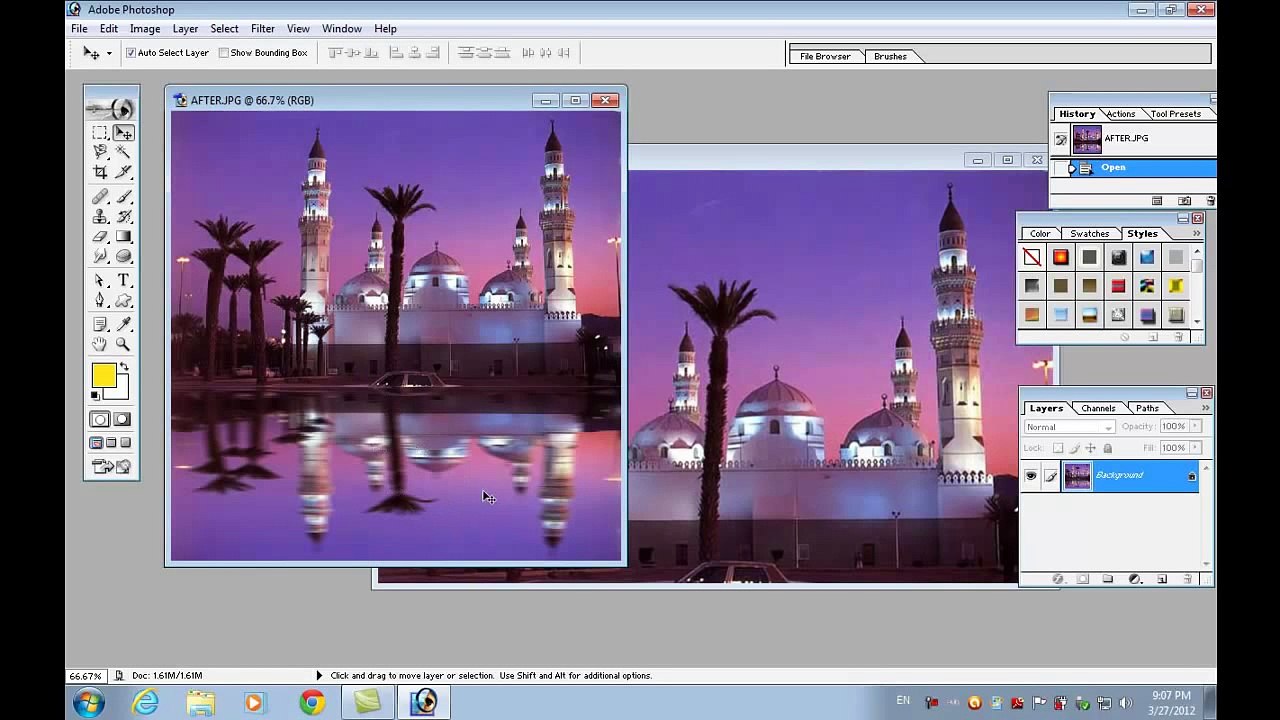Switch to Standard editing mode
This screenshot has height=720, width=1280.
coord(100,419)
